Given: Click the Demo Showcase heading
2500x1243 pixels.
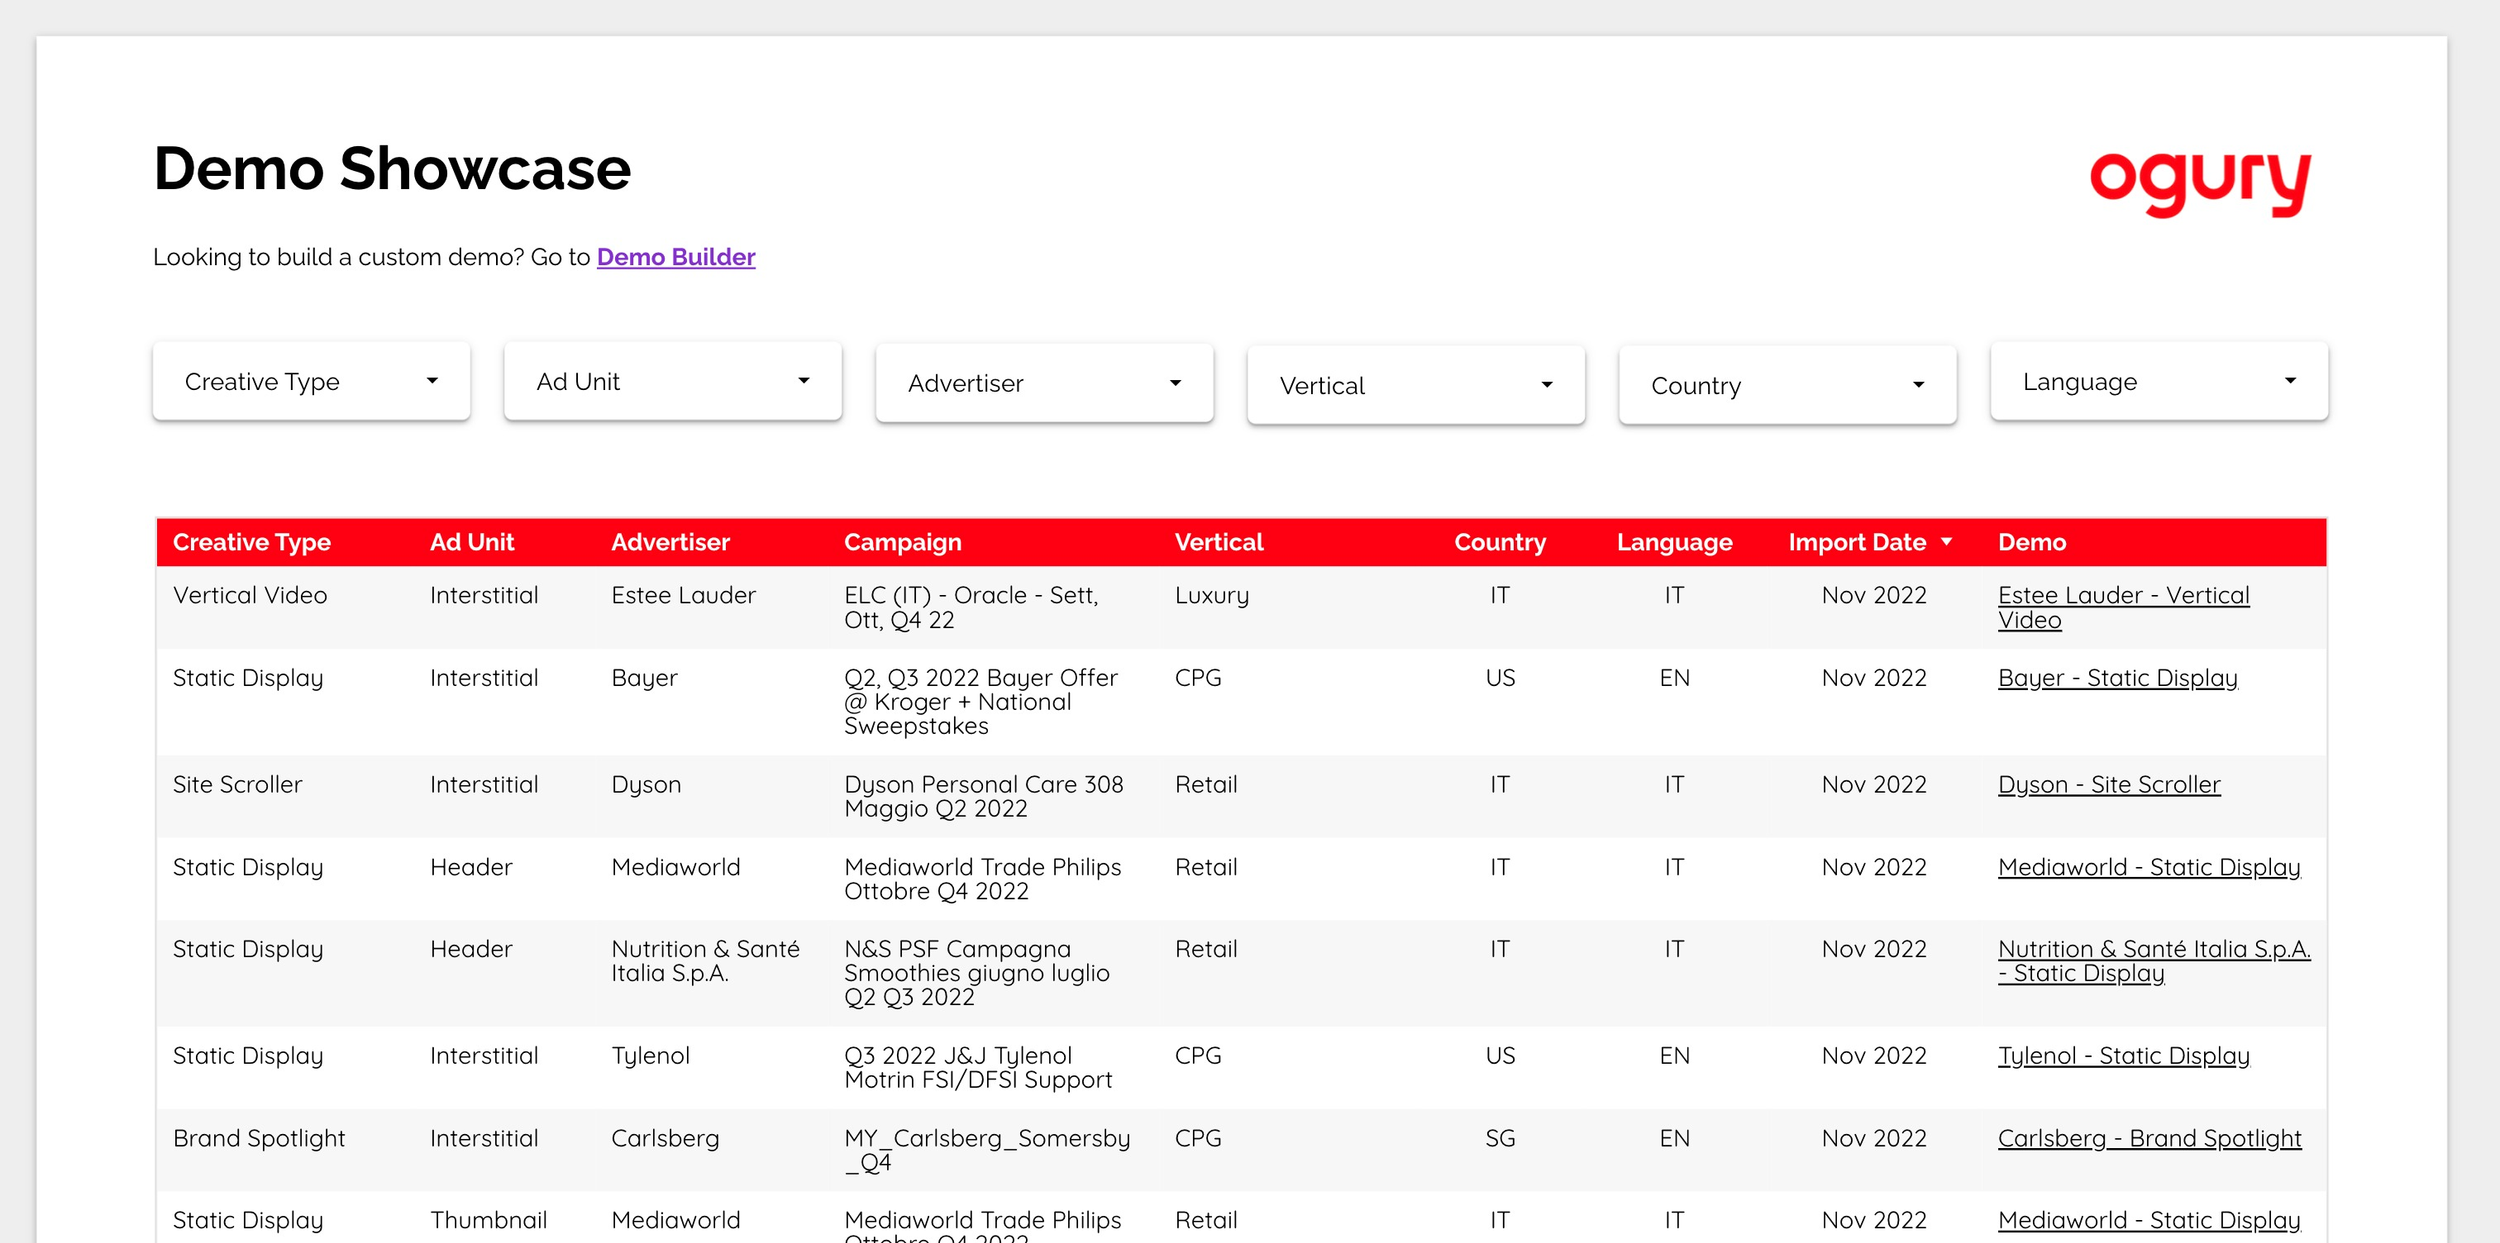Looking at the screenshot, I should click(x=392, y=168).
